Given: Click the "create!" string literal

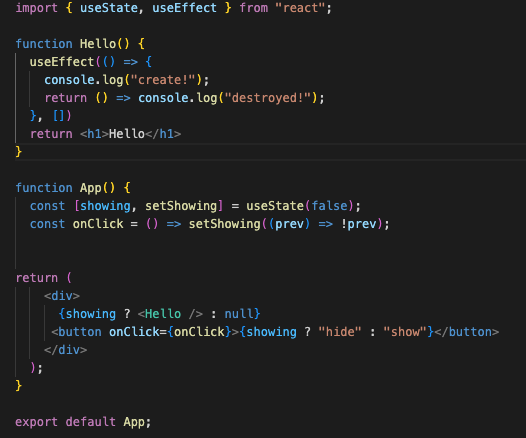Looking at the screenshot, I should (163, 80).
